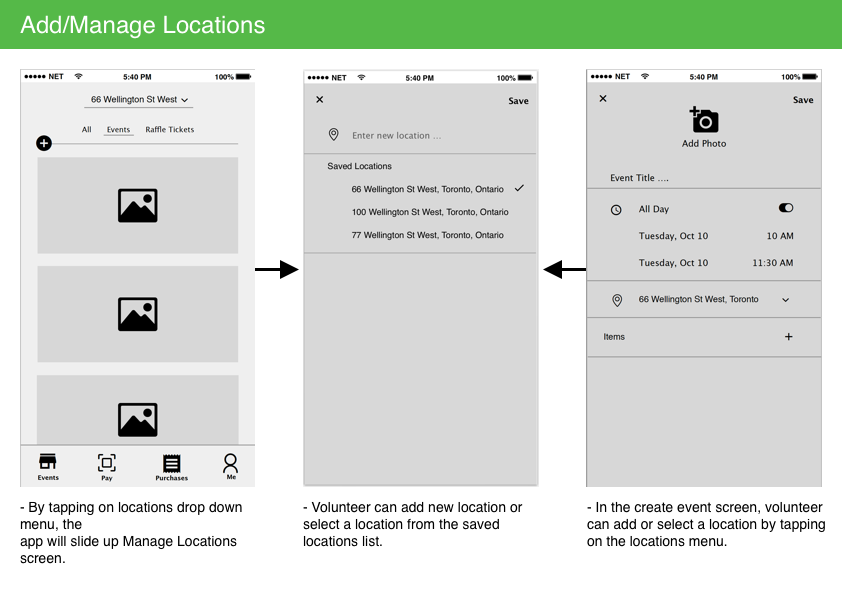Expand the location chevron on the event screen
This screenshot has height=595, width=842.
coord(786,300)
